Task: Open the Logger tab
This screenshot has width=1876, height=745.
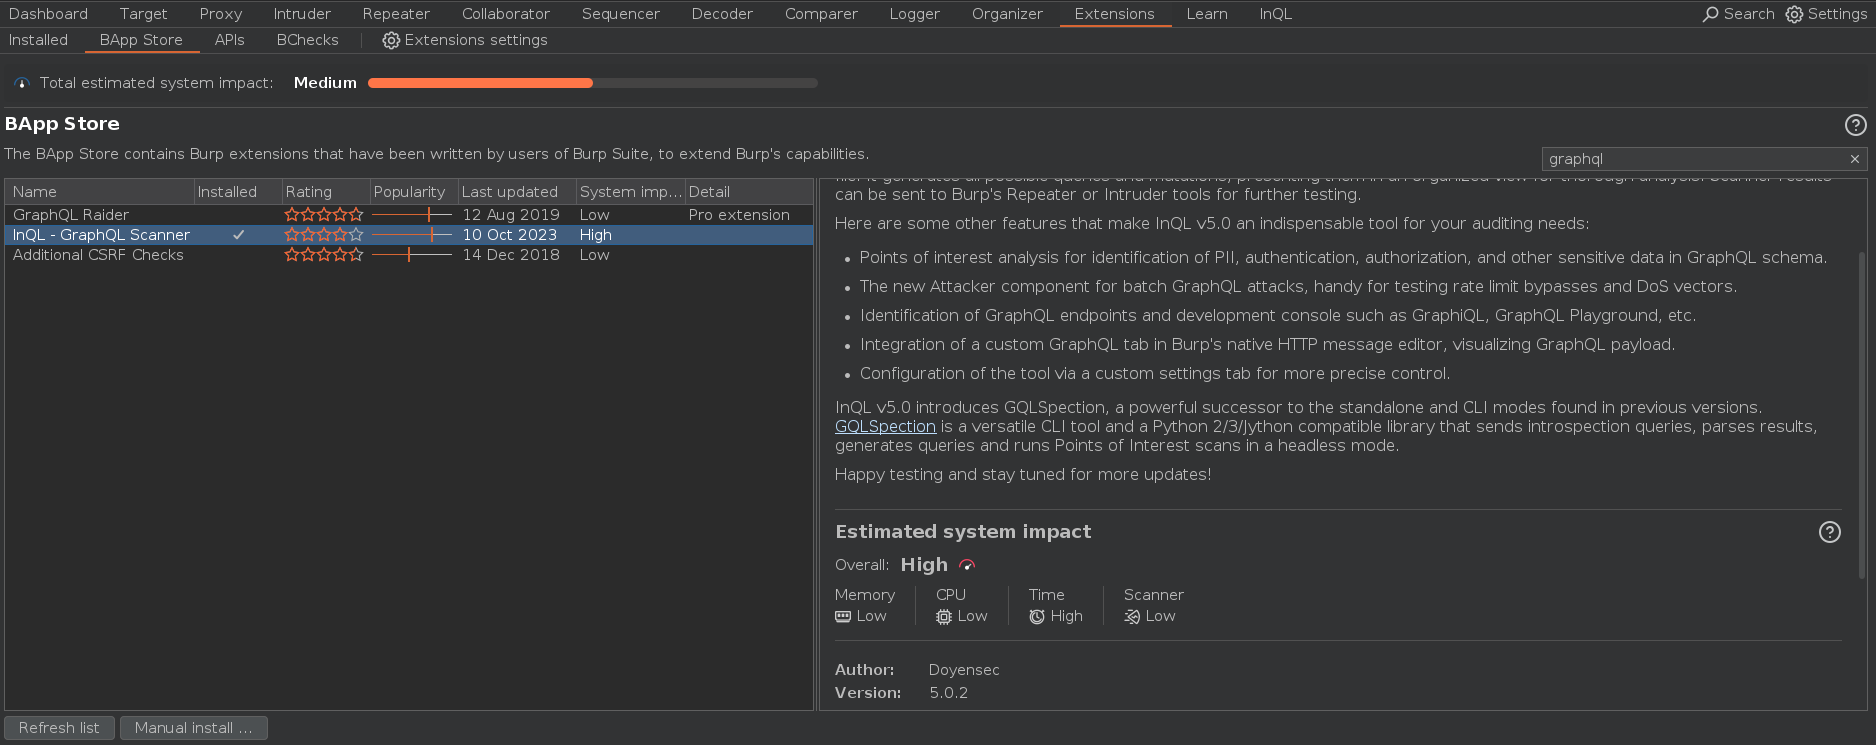Action: click(x=915, y=14)
